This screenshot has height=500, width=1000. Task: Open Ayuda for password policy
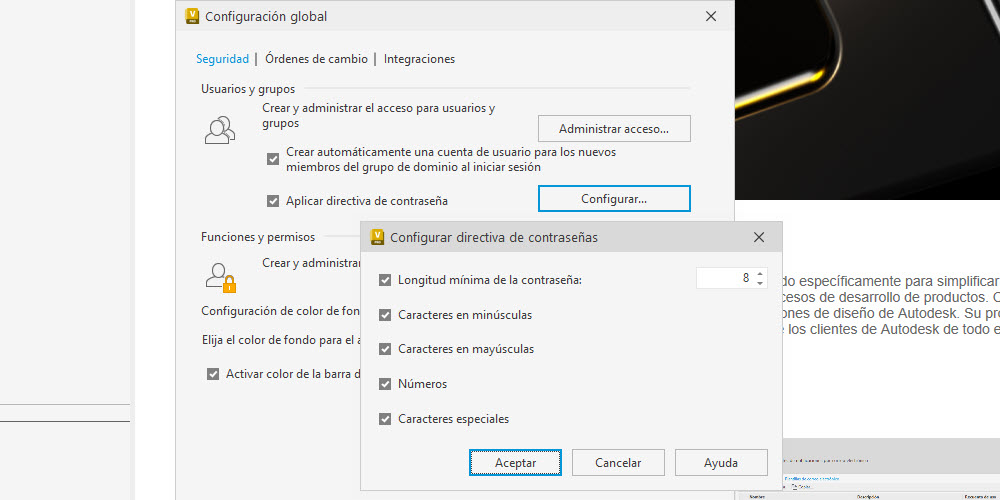(x=721, y=463)
